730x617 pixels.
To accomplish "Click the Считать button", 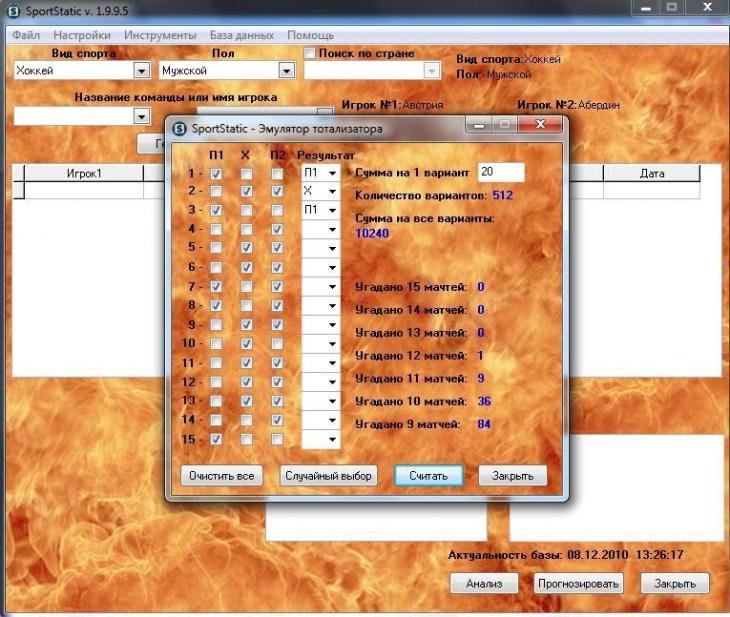I will tap(428, 476).
